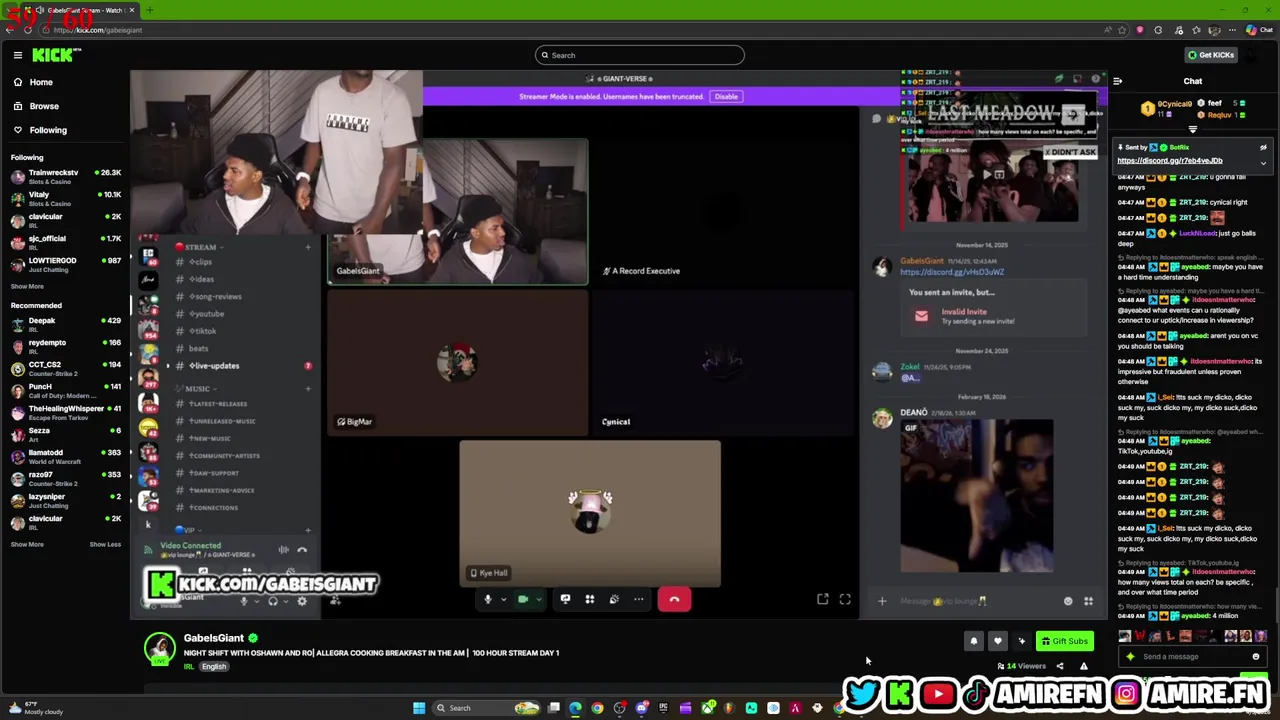Open Discord soundboard
The image size is (1280, 720).
614,599
